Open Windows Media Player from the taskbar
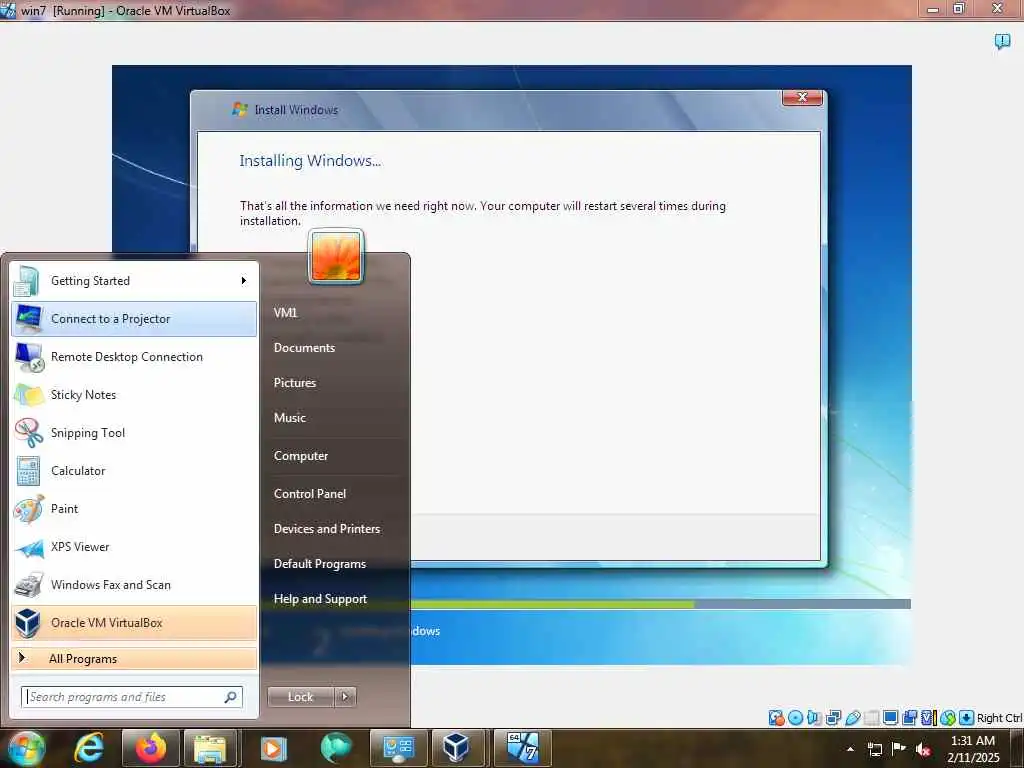Image resolution: width=1024 pixels, height=768 pixels. 273,748
